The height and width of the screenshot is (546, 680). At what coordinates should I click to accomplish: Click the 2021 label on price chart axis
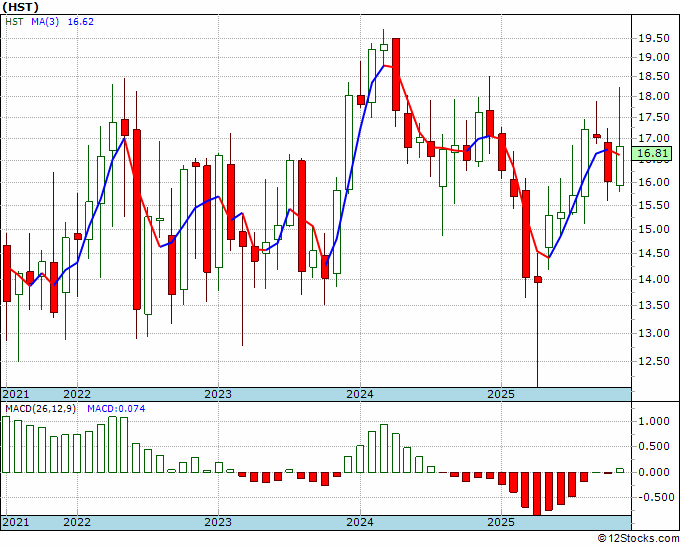point(16,394)
